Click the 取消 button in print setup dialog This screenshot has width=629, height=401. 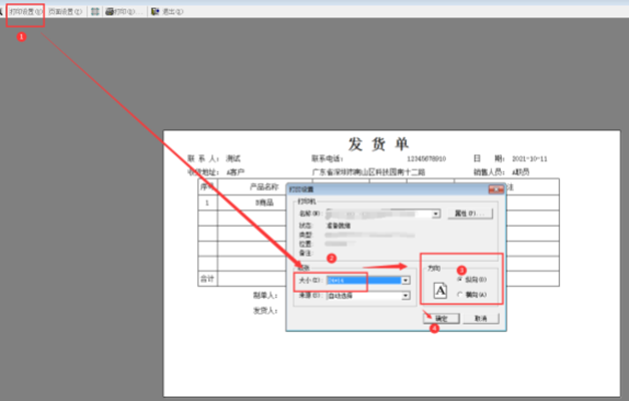(x=481, y=318)
